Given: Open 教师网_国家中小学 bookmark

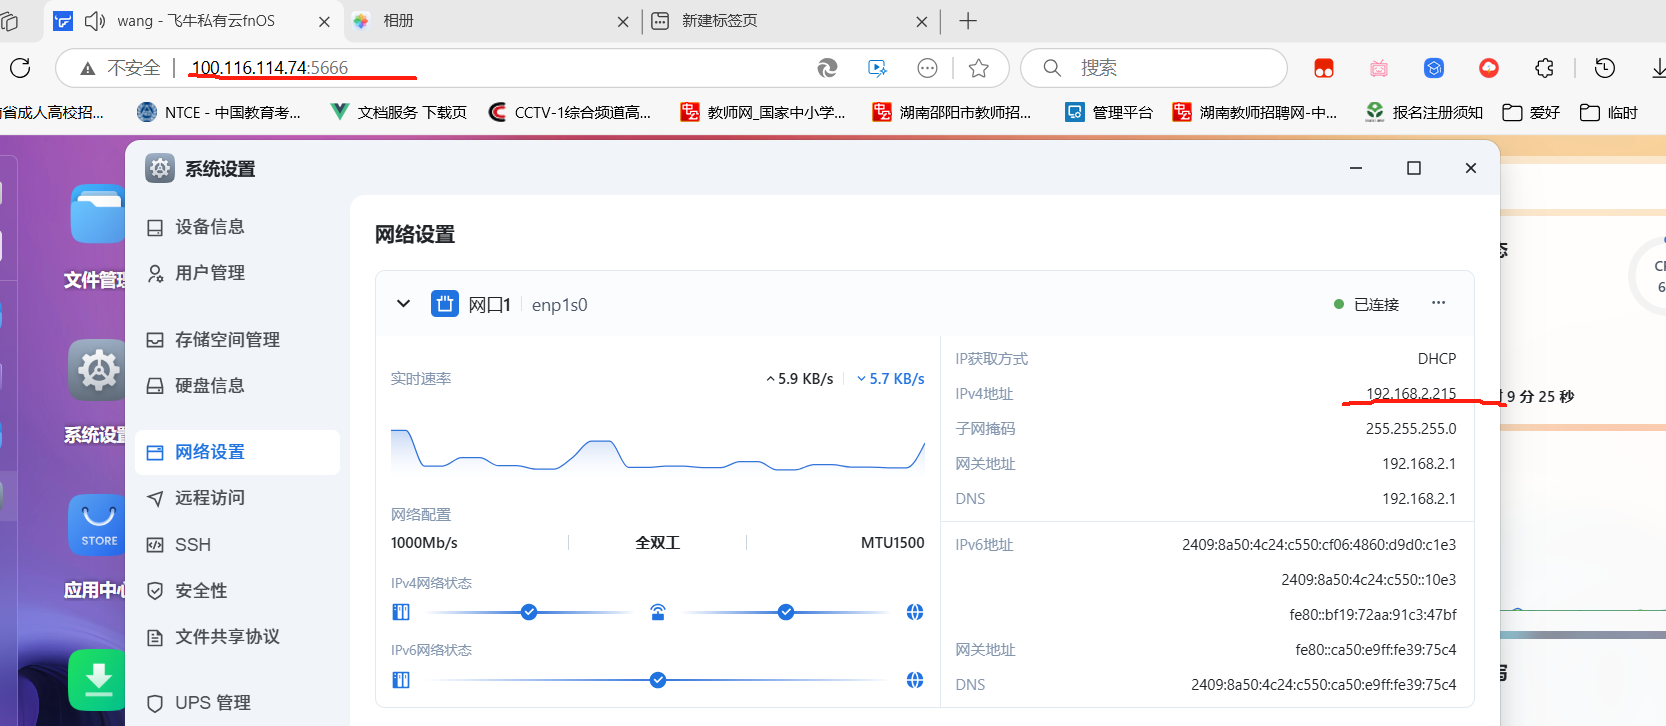Looking at the screenshot, I should 762,112.
